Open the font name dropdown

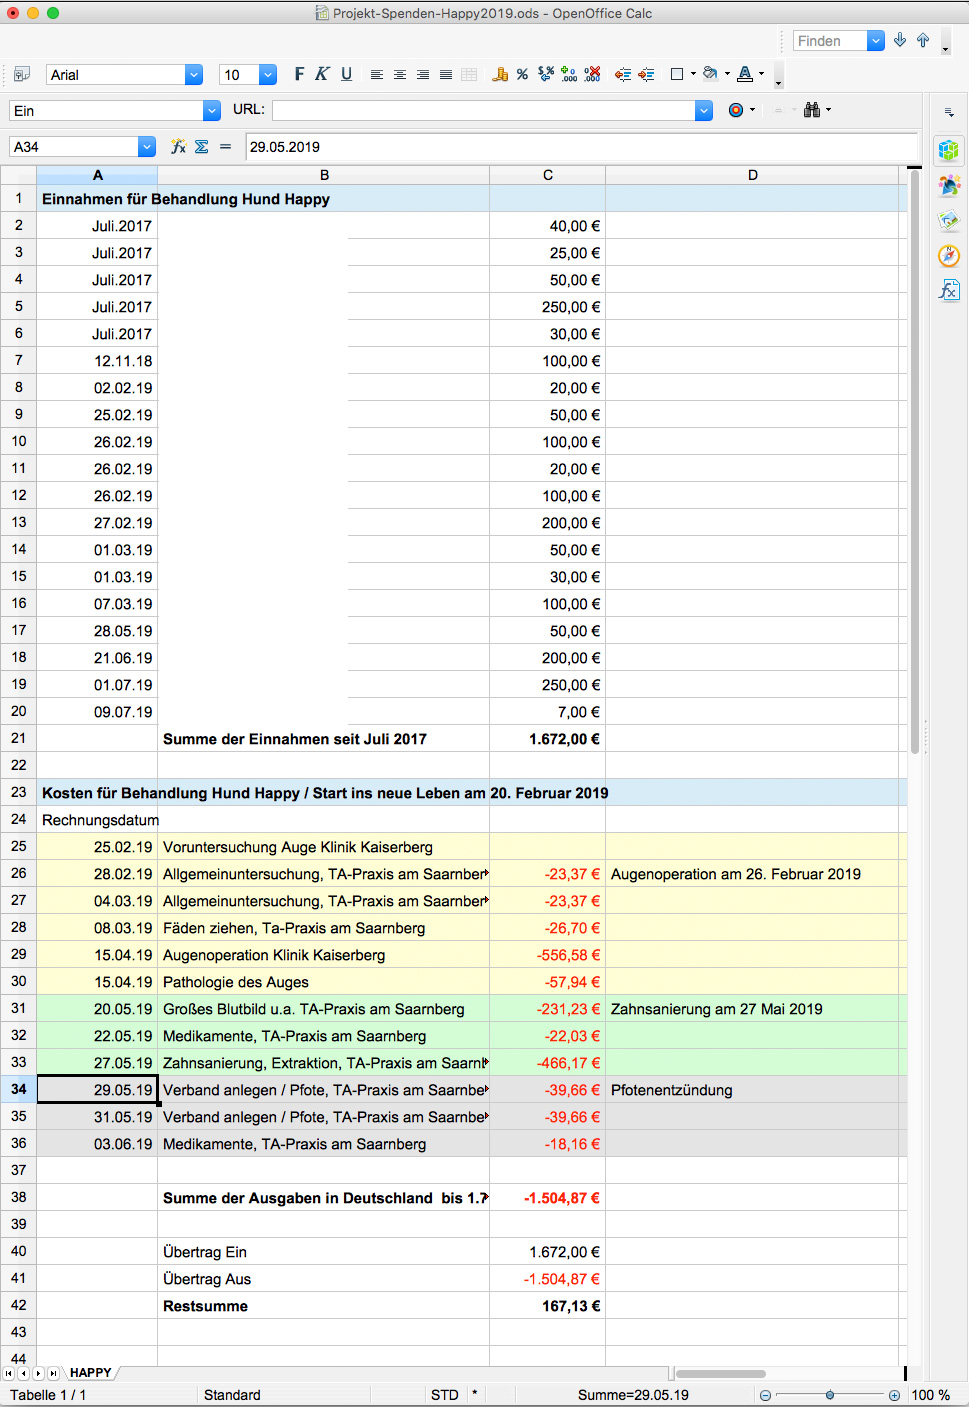point(194,75)
